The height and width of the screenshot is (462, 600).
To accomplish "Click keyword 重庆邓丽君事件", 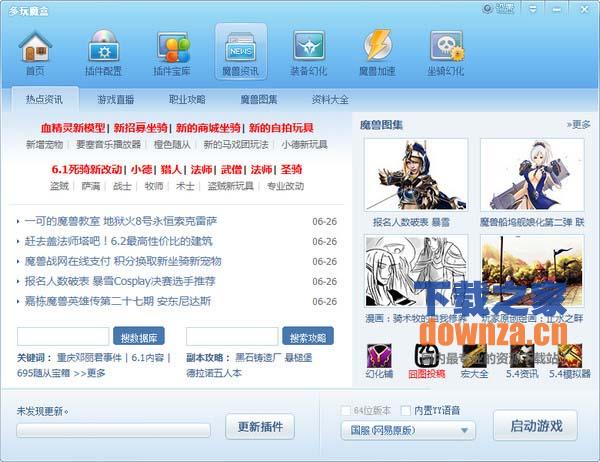I will point(89,358).
